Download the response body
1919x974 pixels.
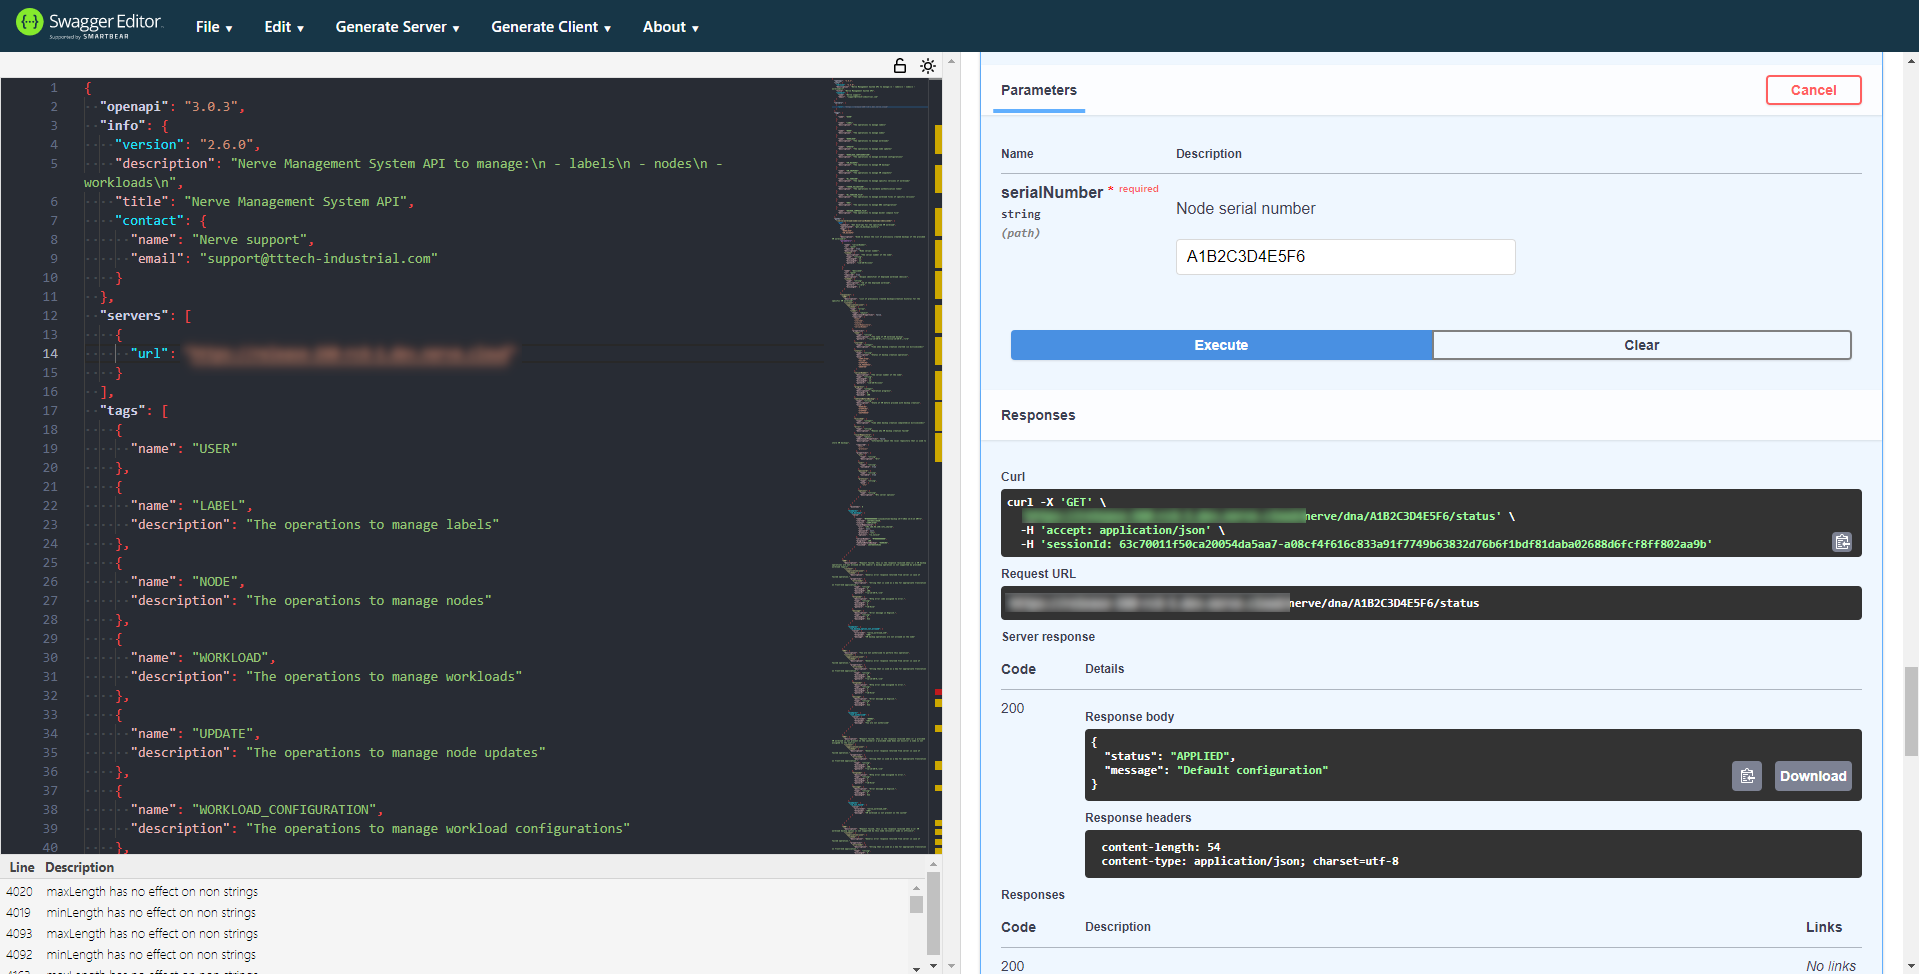click(x=1812, y=776)
